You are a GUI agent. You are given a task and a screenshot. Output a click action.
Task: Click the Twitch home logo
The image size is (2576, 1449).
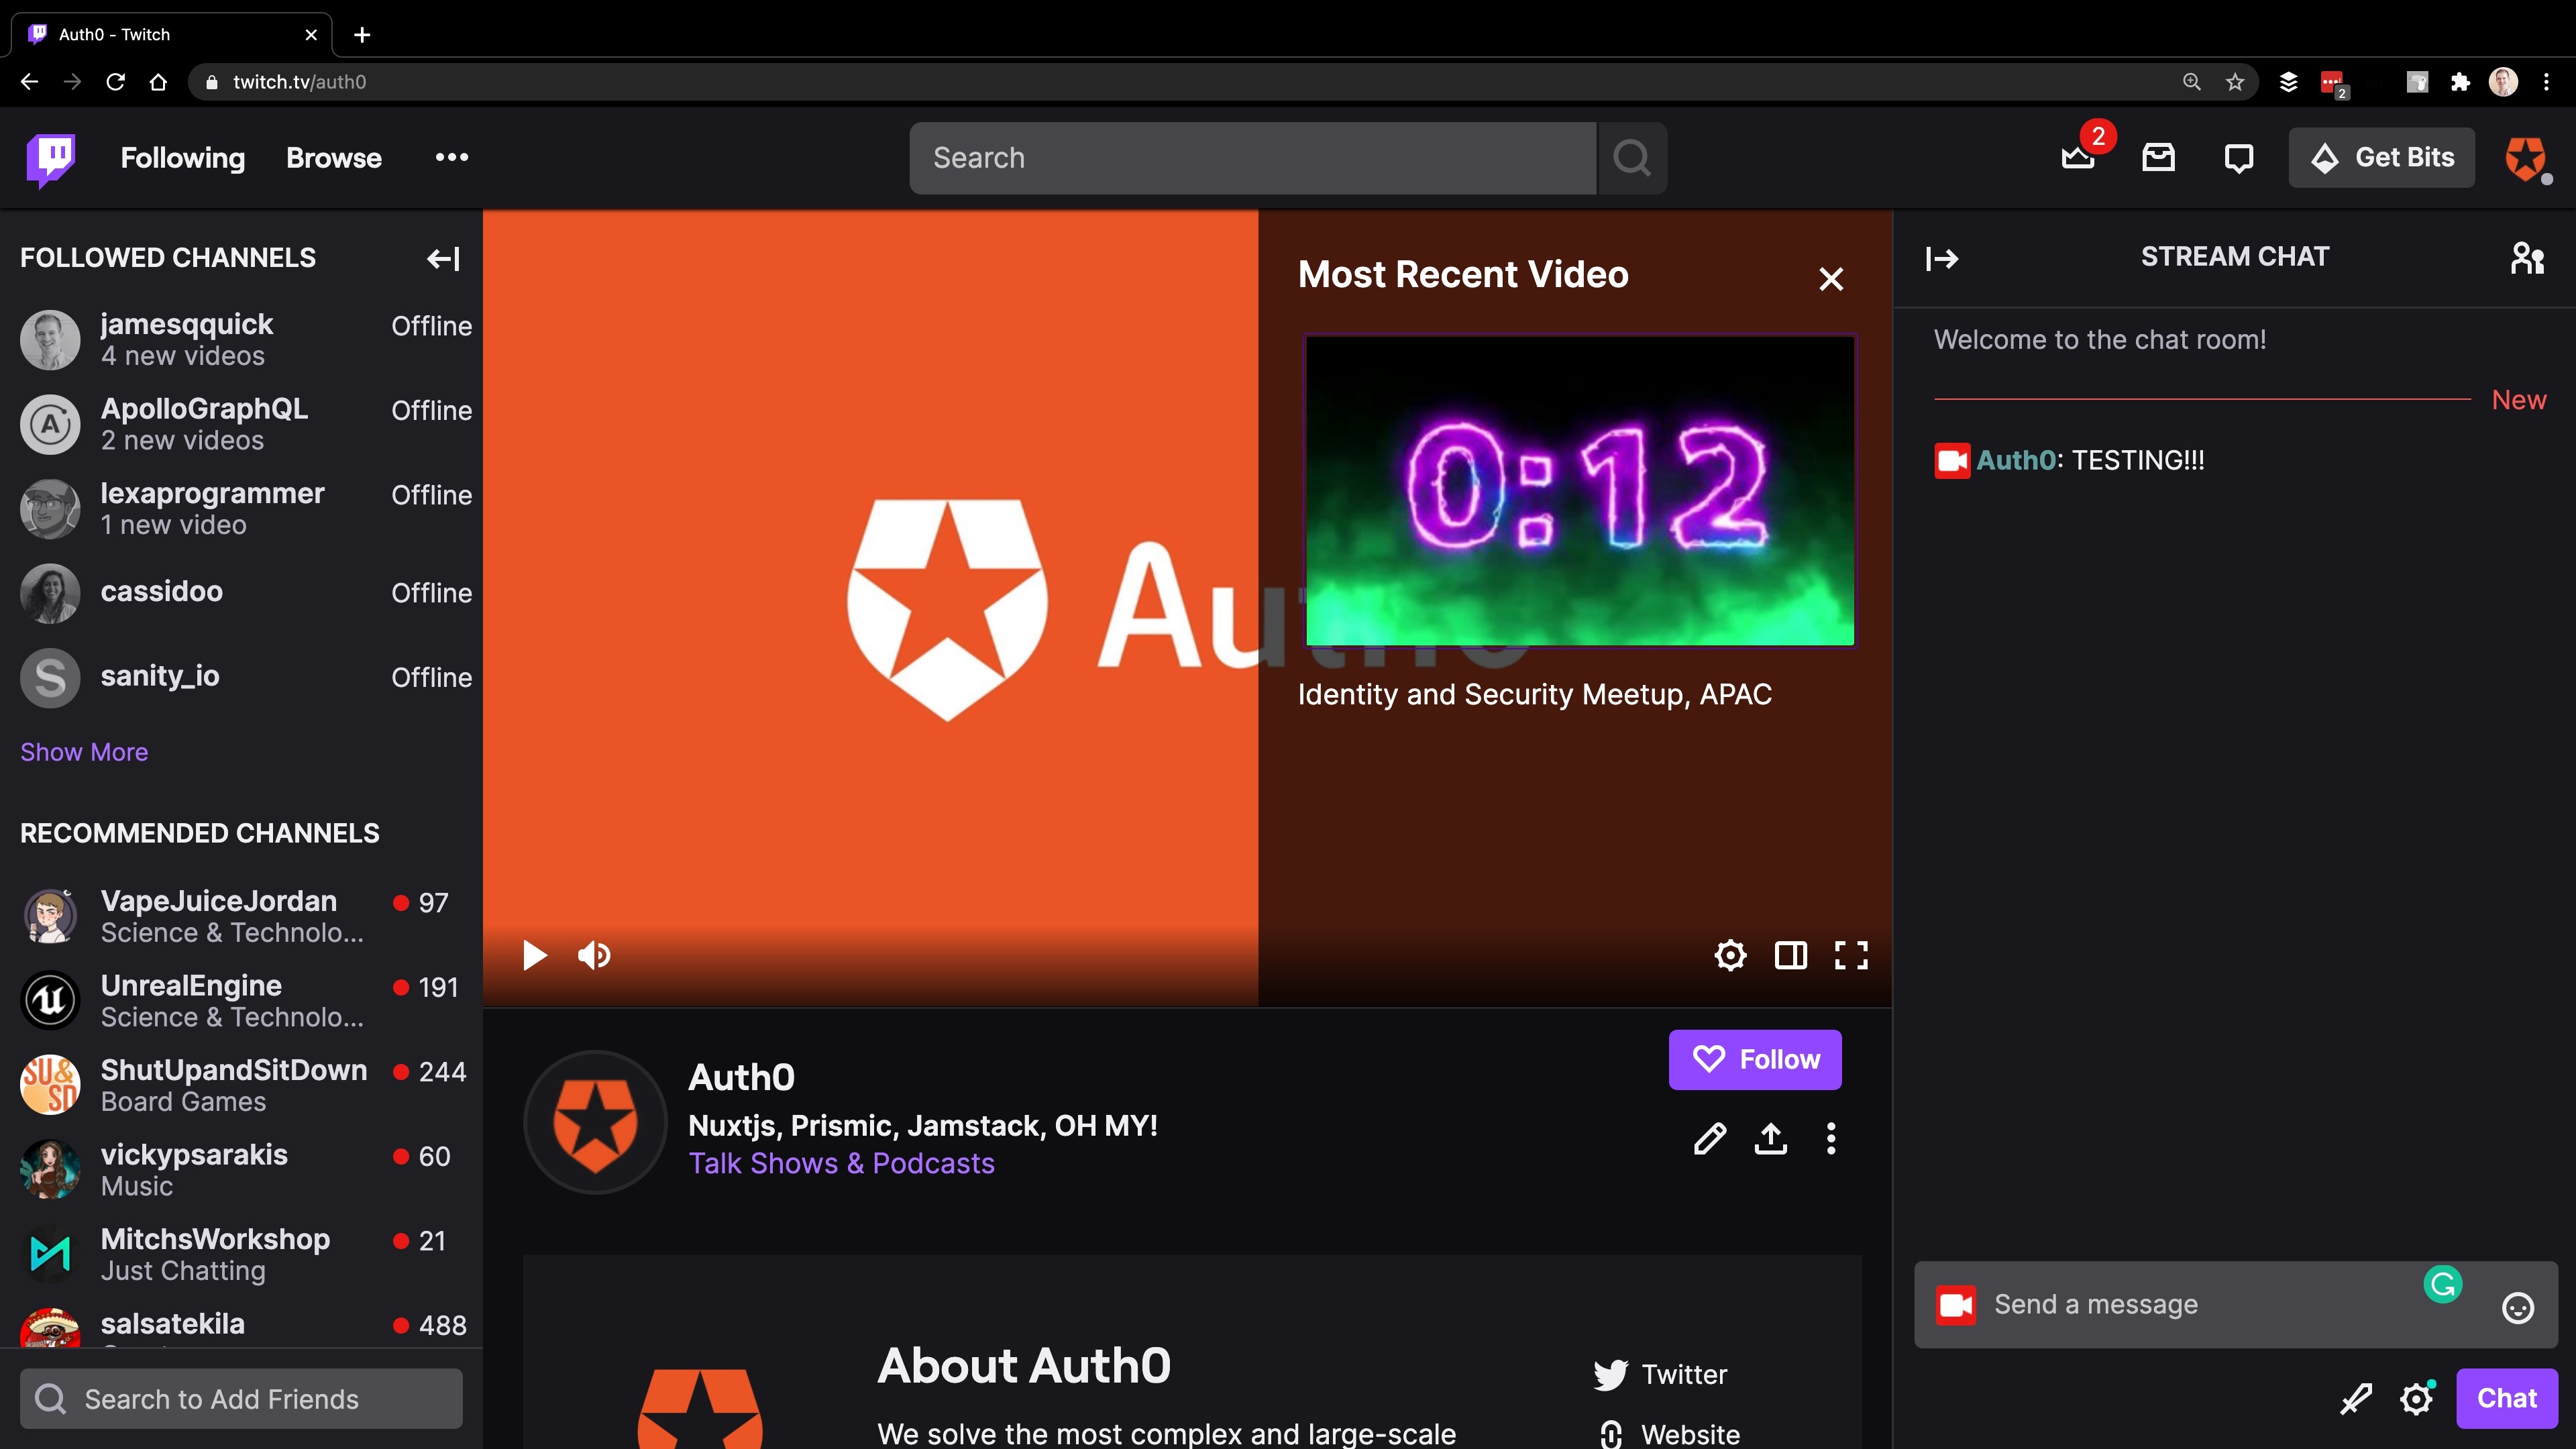[x=51, y=158]
